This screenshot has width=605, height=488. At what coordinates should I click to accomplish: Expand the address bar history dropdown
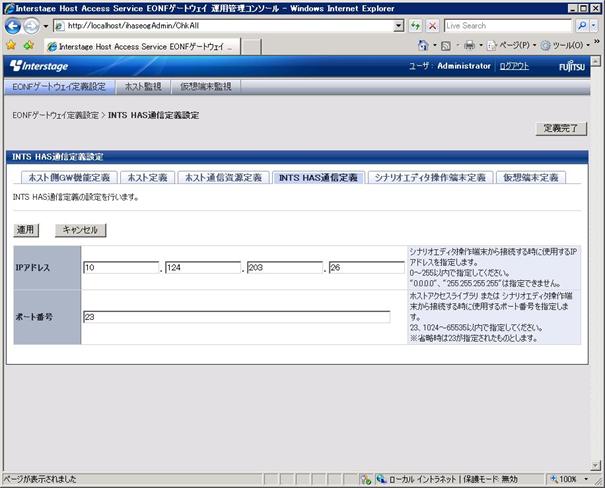click(x=399, y=26)
